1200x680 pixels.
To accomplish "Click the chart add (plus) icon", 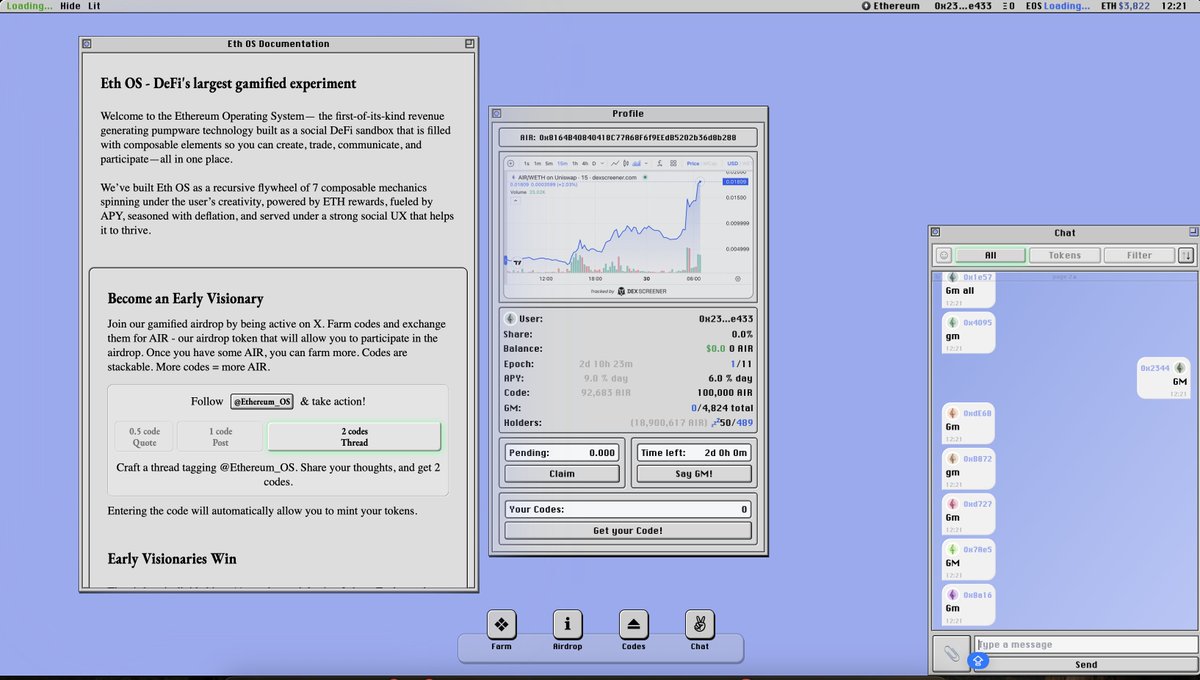I will click(511, 164).
